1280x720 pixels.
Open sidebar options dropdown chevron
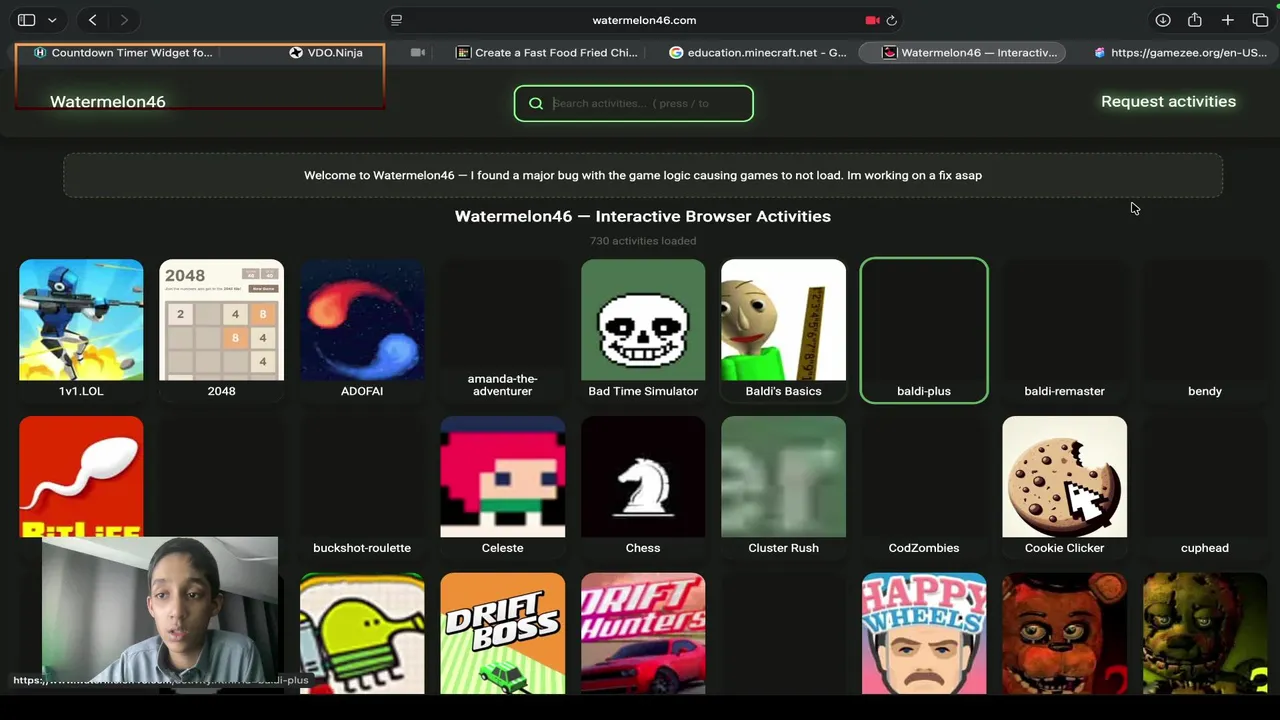point(52,20)
